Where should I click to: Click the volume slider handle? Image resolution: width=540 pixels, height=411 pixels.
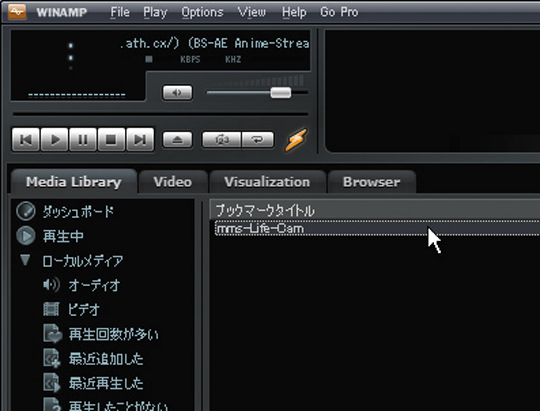click(281, 93)
